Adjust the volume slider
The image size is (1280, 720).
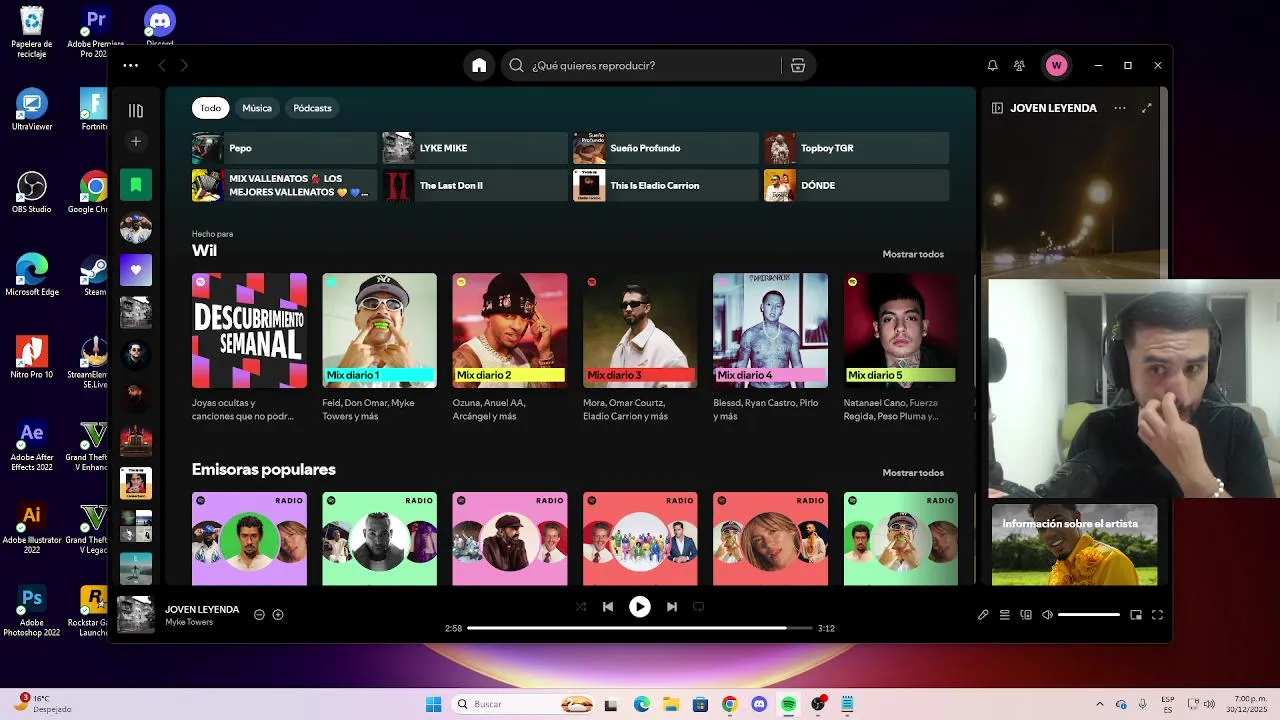(1088, 615)
